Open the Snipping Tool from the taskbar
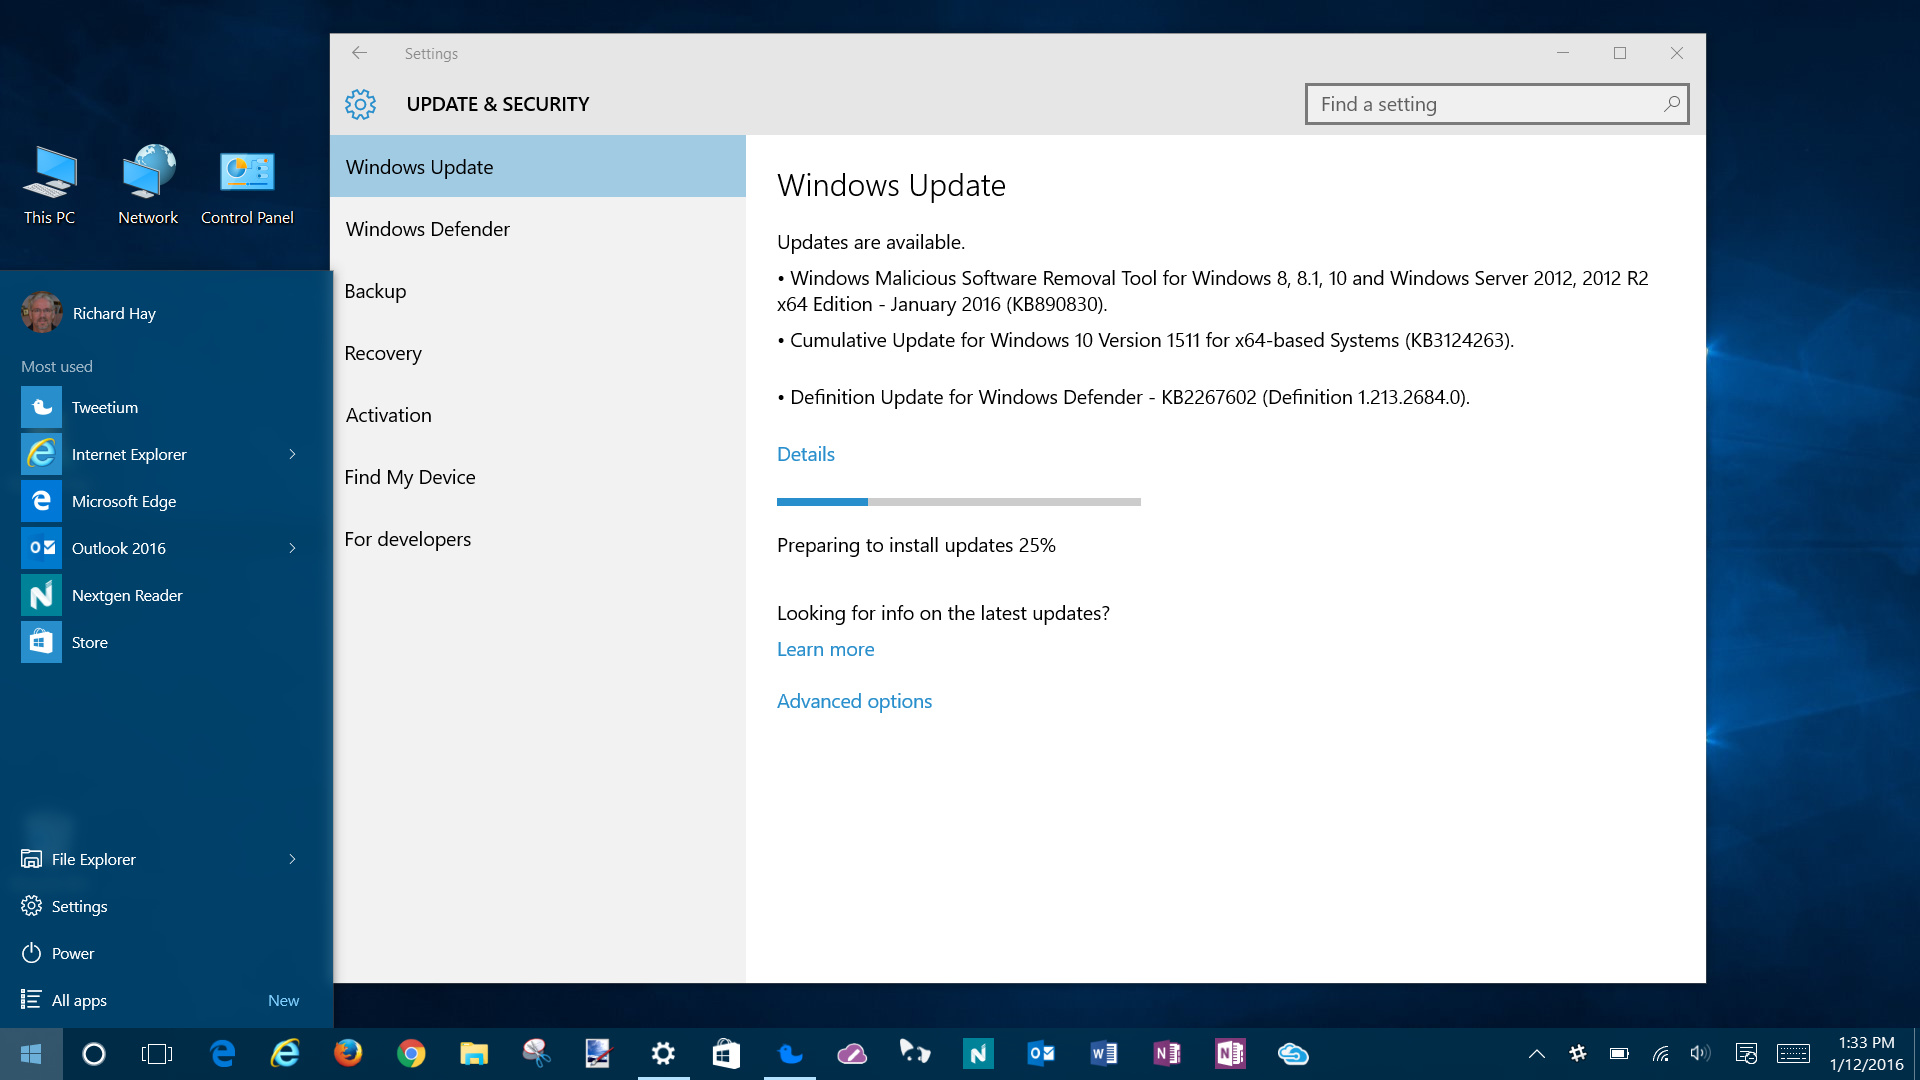 tap(536, 1053)
